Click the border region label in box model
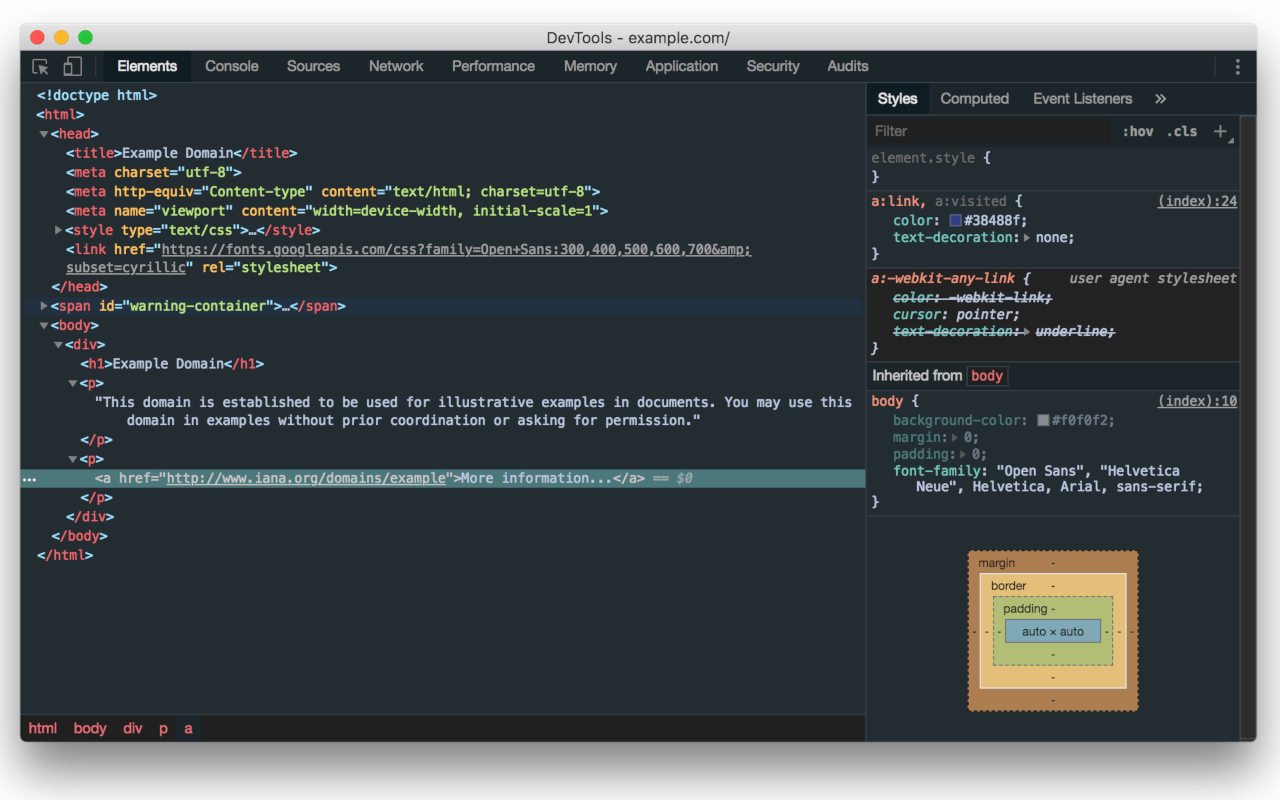The height and width of the screenshot is (800, 1280). (1009, 586)
